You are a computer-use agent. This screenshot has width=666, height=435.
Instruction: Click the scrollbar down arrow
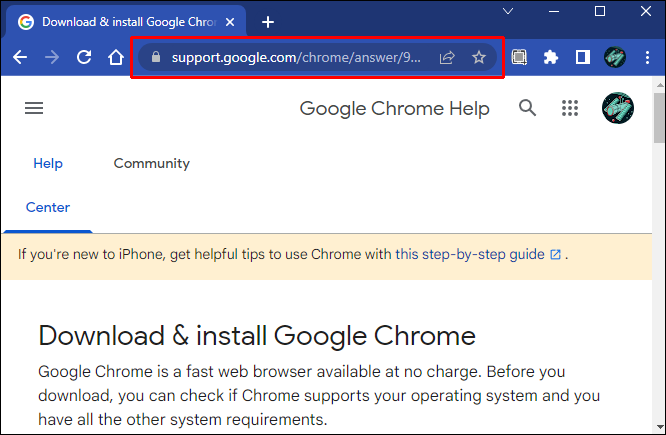pos(660,427)
